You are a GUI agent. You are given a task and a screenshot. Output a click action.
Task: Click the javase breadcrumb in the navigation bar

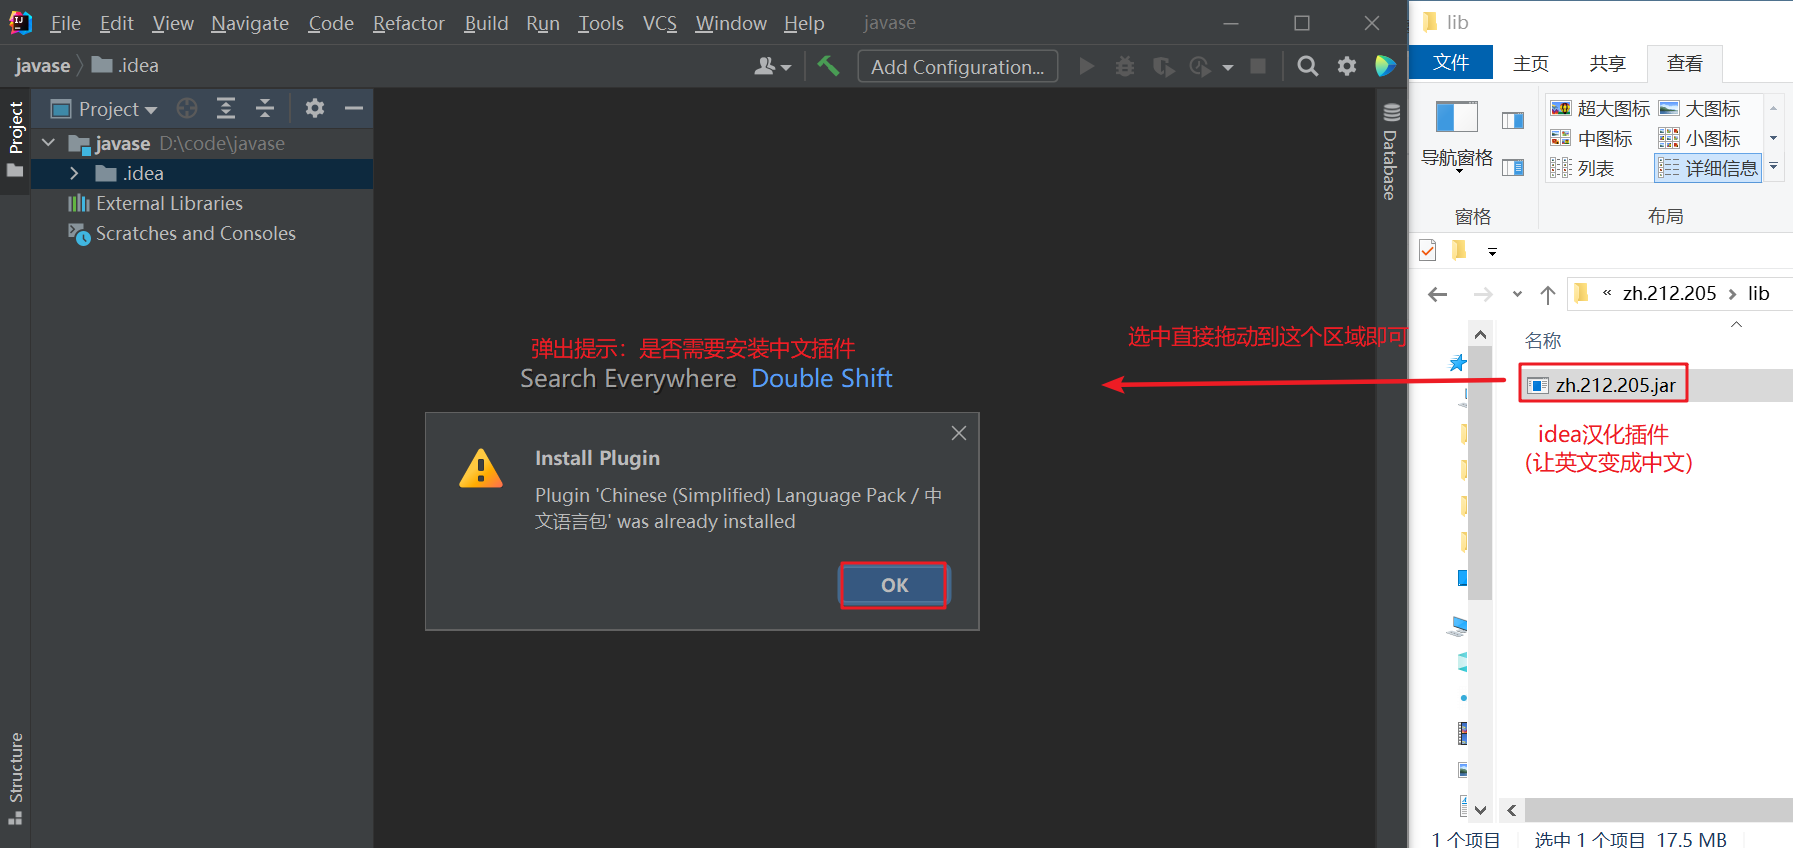pos(42,65)
